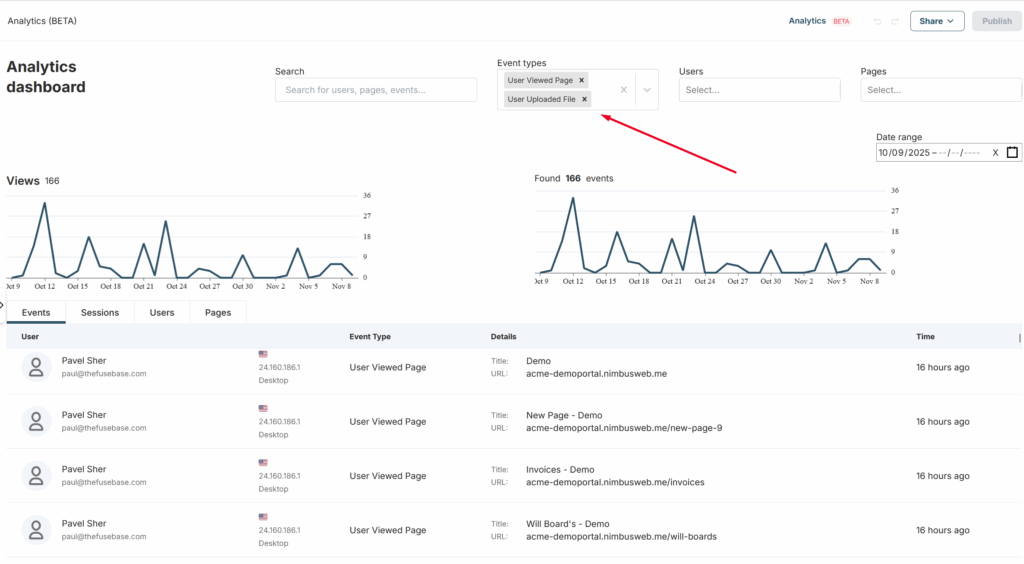Screen dimensions: 1024x564
Task: Clear the date range with X
Action: pyautogui.click(x=995, y=152)
